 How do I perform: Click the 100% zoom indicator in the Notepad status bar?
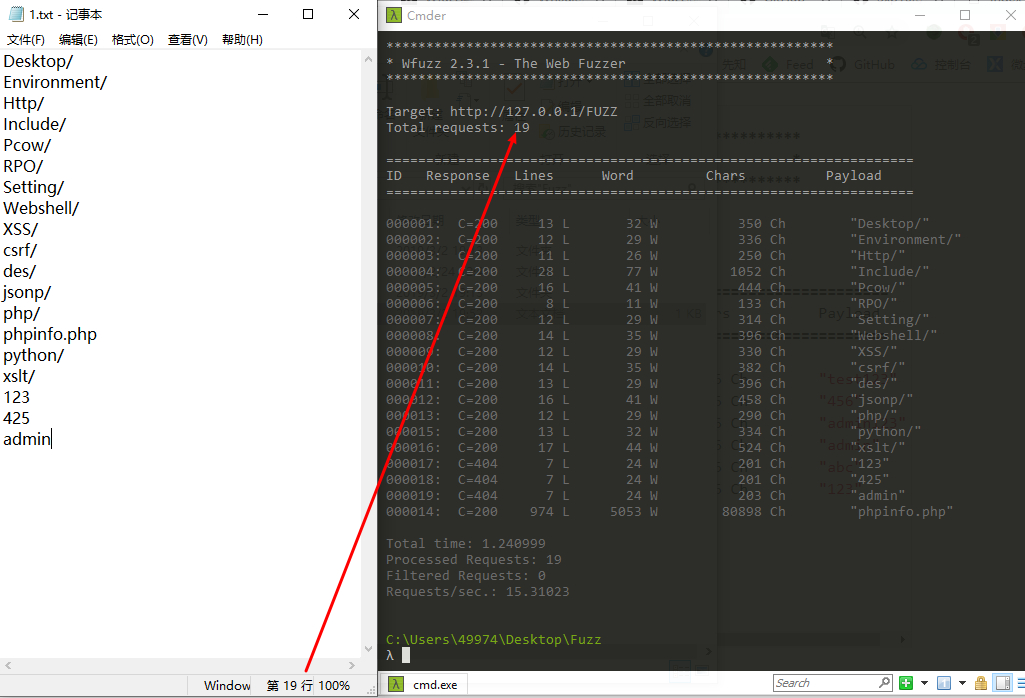click(334, 686)
